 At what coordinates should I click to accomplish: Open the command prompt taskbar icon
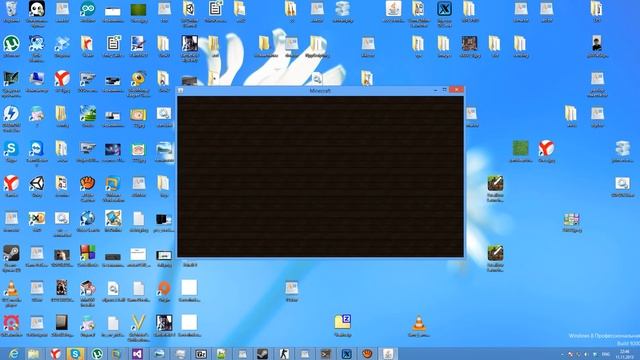point(326,354)
